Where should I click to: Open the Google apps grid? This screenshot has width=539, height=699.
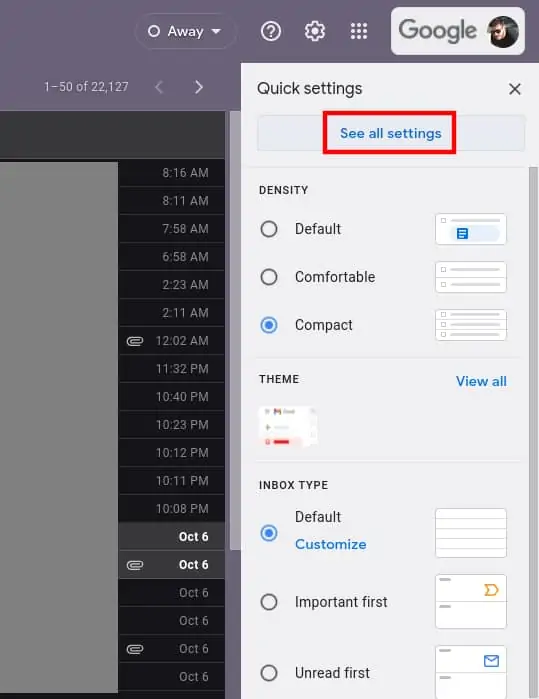[358, 31]
